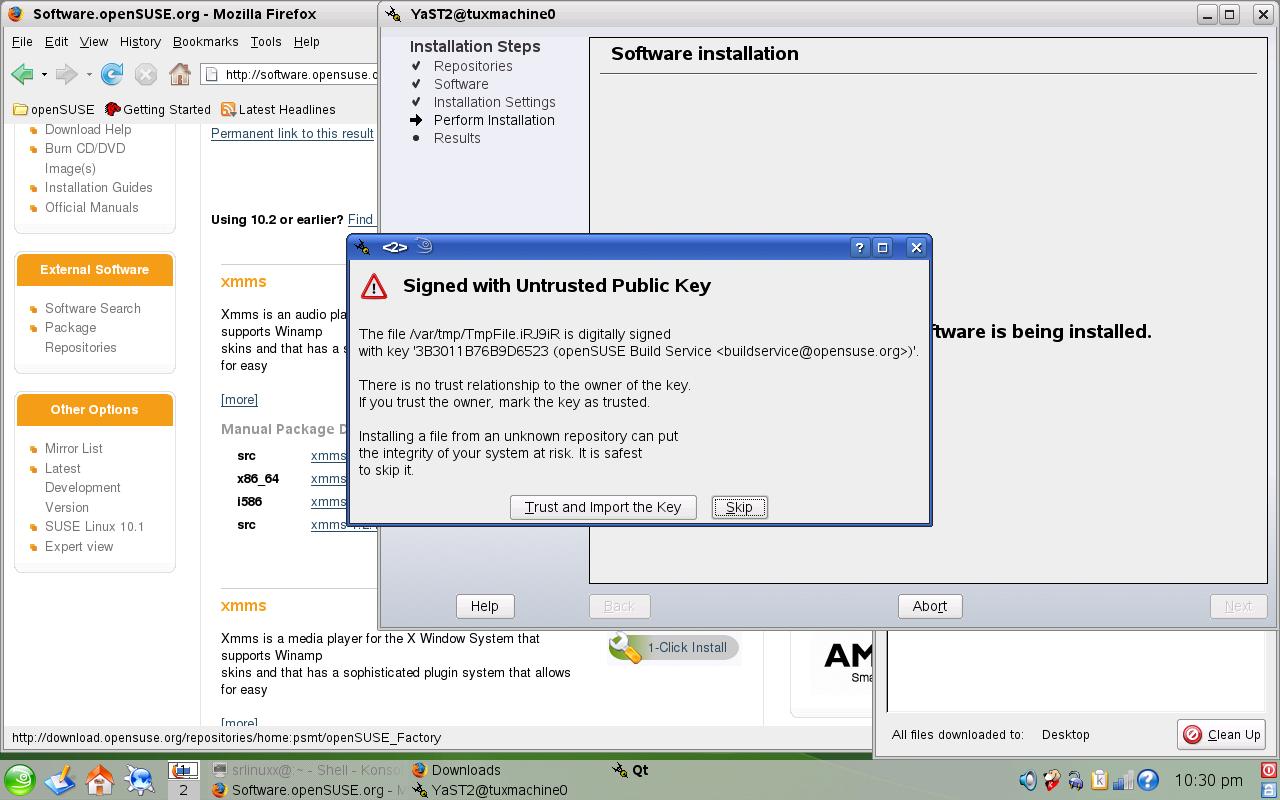The image size is (1280, 800).
Task: Open the File menu in Firefox
Action: coord(22,42)
